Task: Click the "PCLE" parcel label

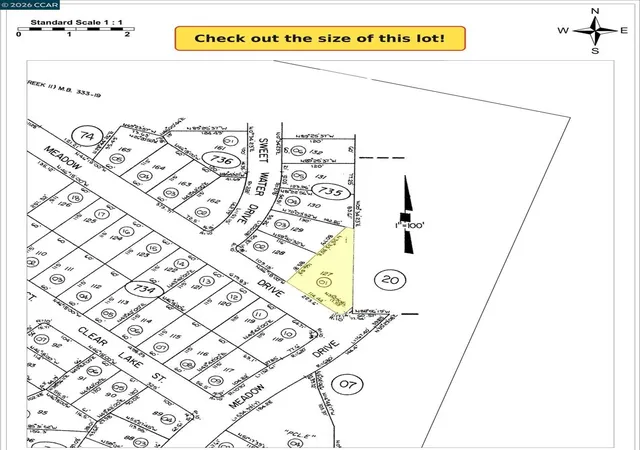Action: [x=299, y=435]
